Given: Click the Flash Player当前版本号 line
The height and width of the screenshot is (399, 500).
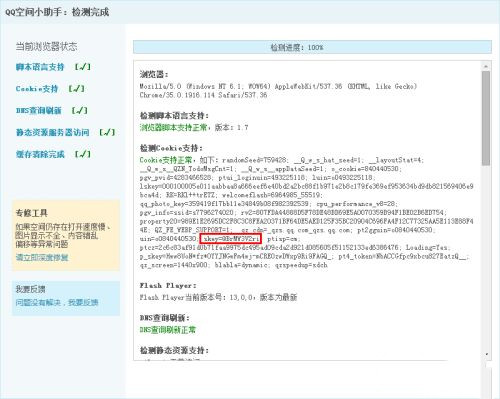Looking at the screenshot, I should 218,297.
